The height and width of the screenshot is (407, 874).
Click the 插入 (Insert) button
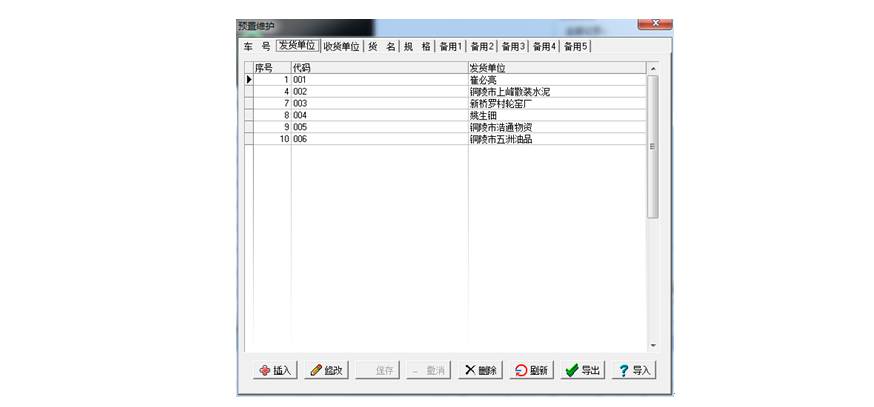tap(274, 370)
